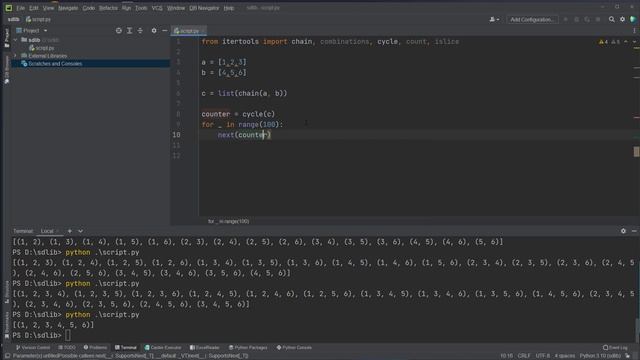Open Python Packages tool window
The image size is (640, 360).
pos(248,348)
